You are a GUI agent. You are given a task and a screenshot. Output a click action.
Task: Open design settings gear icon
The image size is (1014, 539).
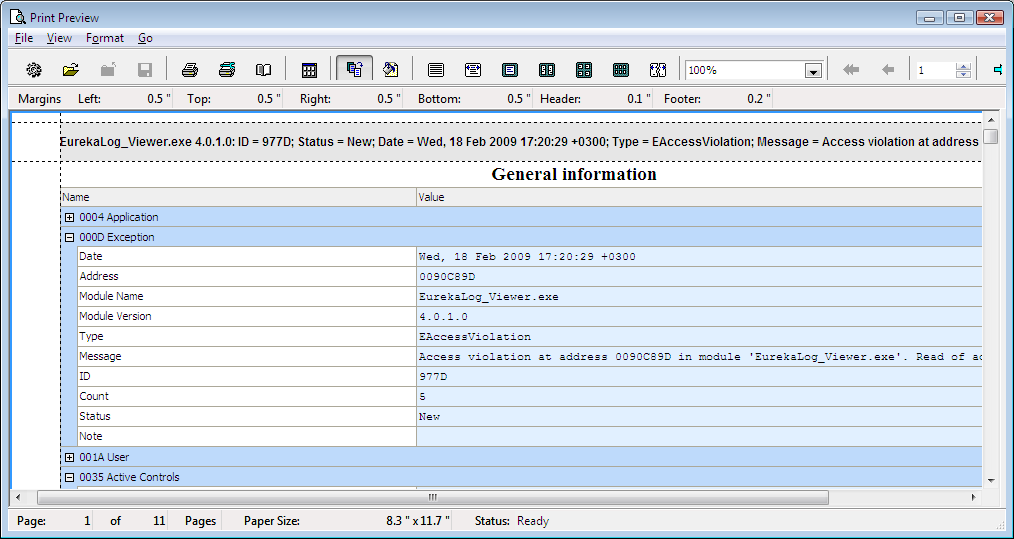34,70
